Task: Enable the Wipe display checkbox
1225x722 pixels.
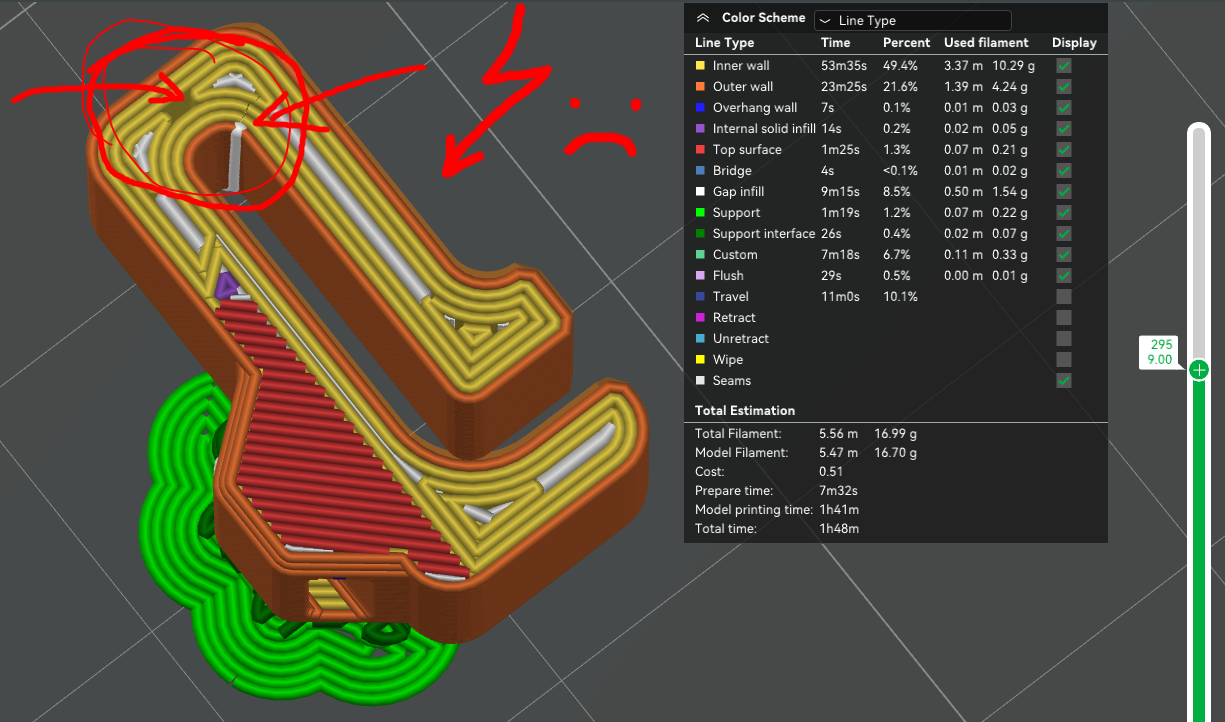Action: click(1064, 360)
